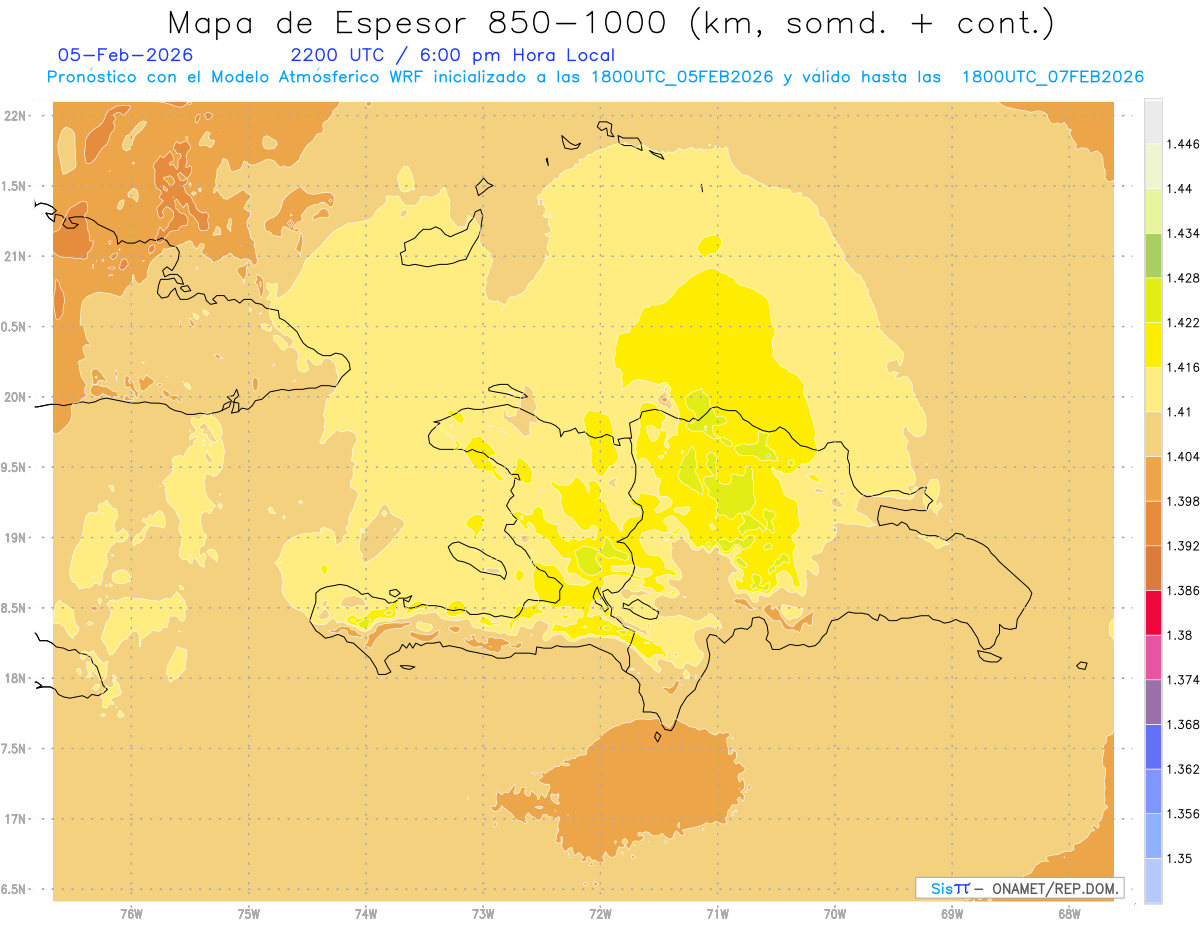This screenshot has height=927, width=1200.
Task: Click the 20N latitude label
Action: point(16,397)
